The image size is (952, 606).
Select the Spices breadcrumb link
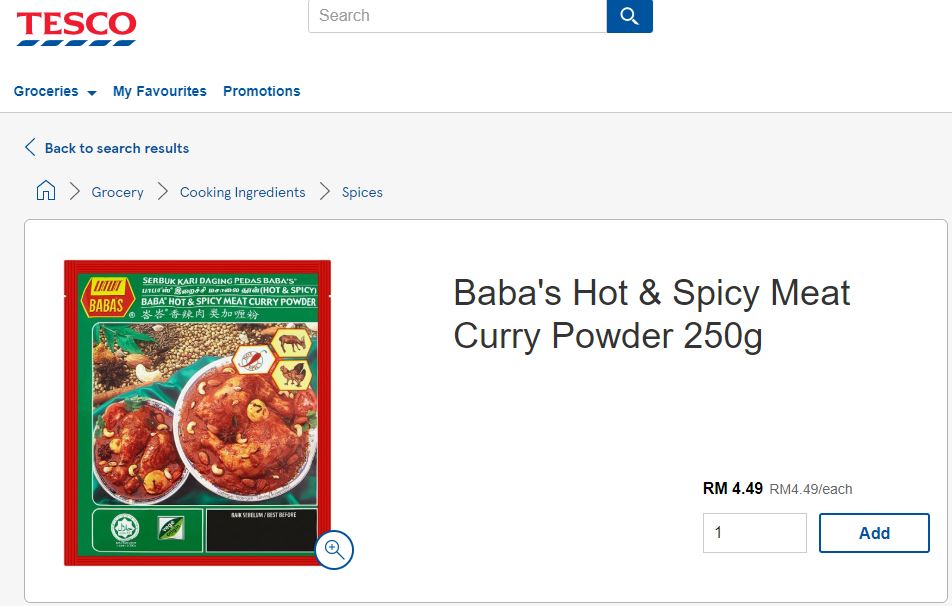pyautogui.click(x=362, y=192)
